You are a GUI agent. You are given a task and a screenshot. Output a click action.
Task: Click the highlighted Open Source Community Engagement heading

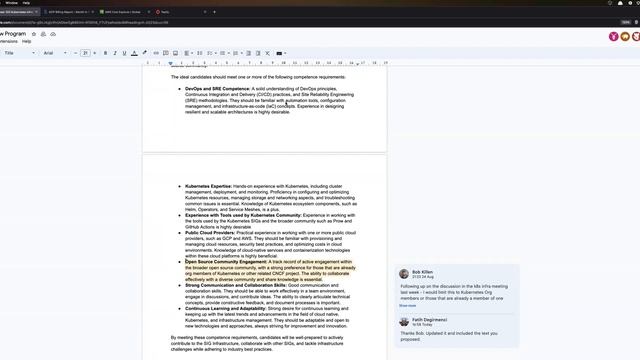226,262
